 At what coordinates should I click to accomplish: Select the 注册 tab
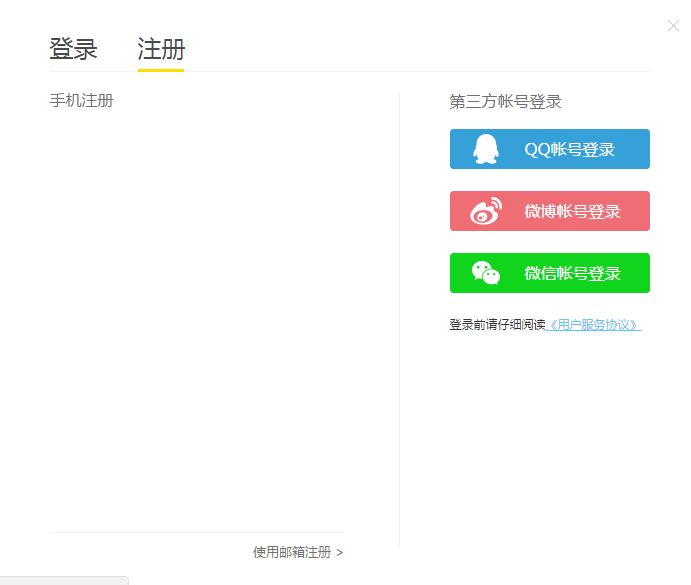pos(161,48)
